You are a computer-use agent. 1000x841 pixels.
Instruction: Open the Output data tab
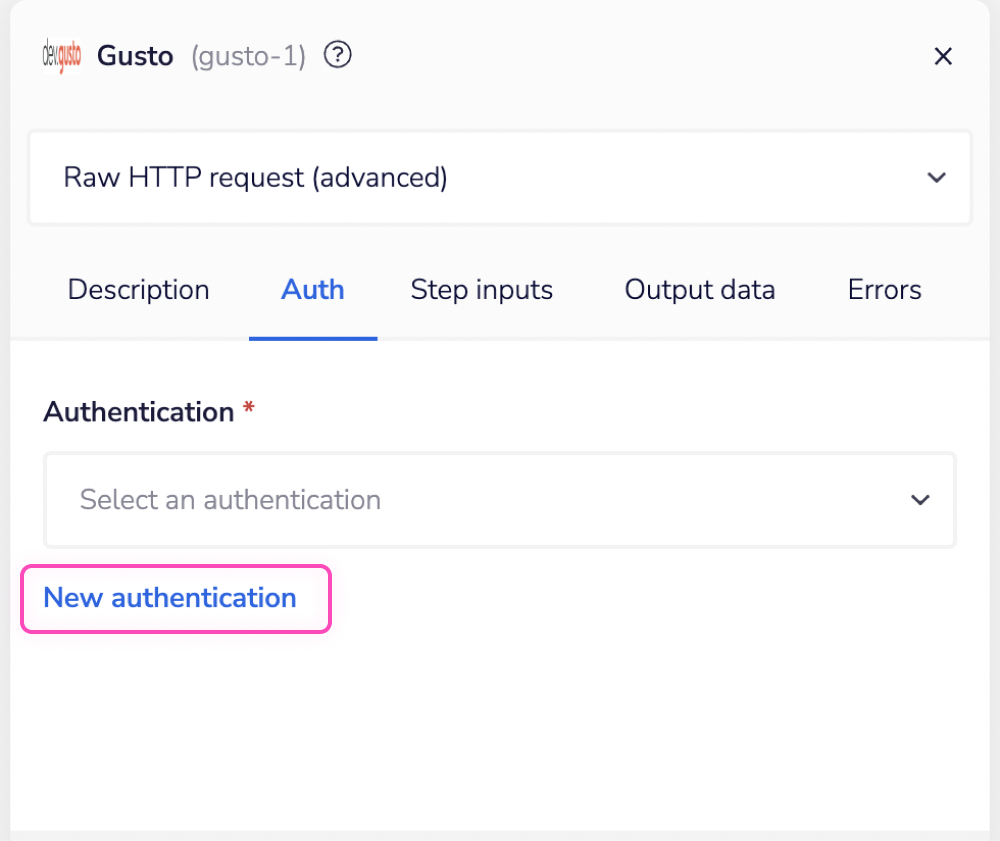tap(699, 290)
